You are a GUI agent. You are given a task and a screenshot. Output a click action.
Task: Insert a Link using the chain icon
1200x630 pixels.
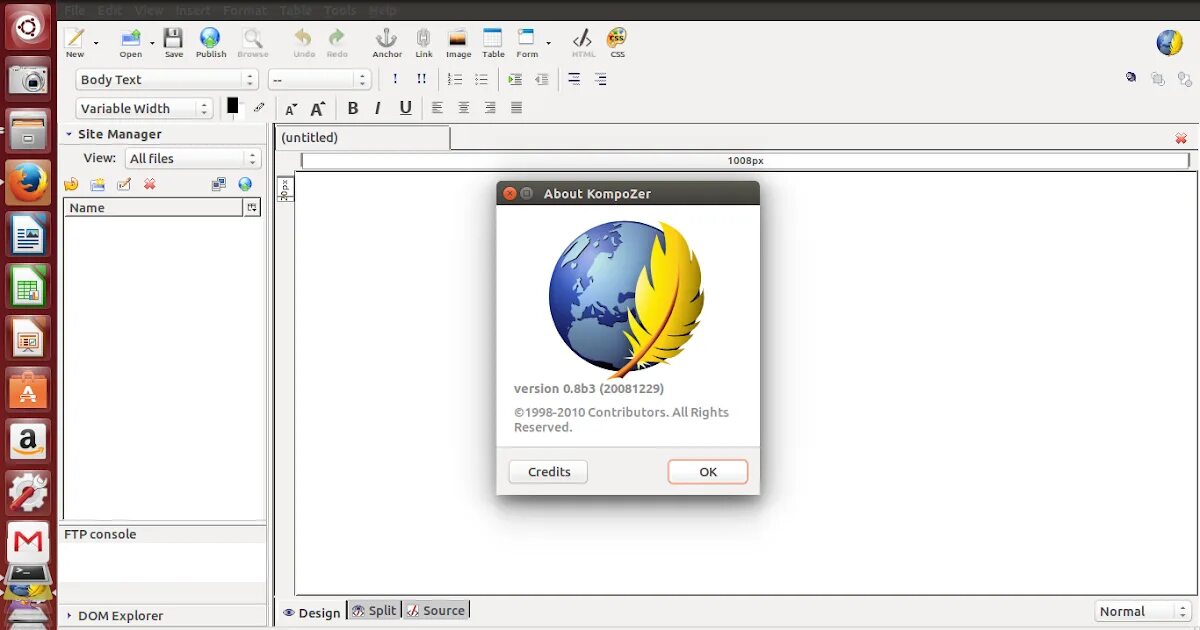[x=424, y=41]
